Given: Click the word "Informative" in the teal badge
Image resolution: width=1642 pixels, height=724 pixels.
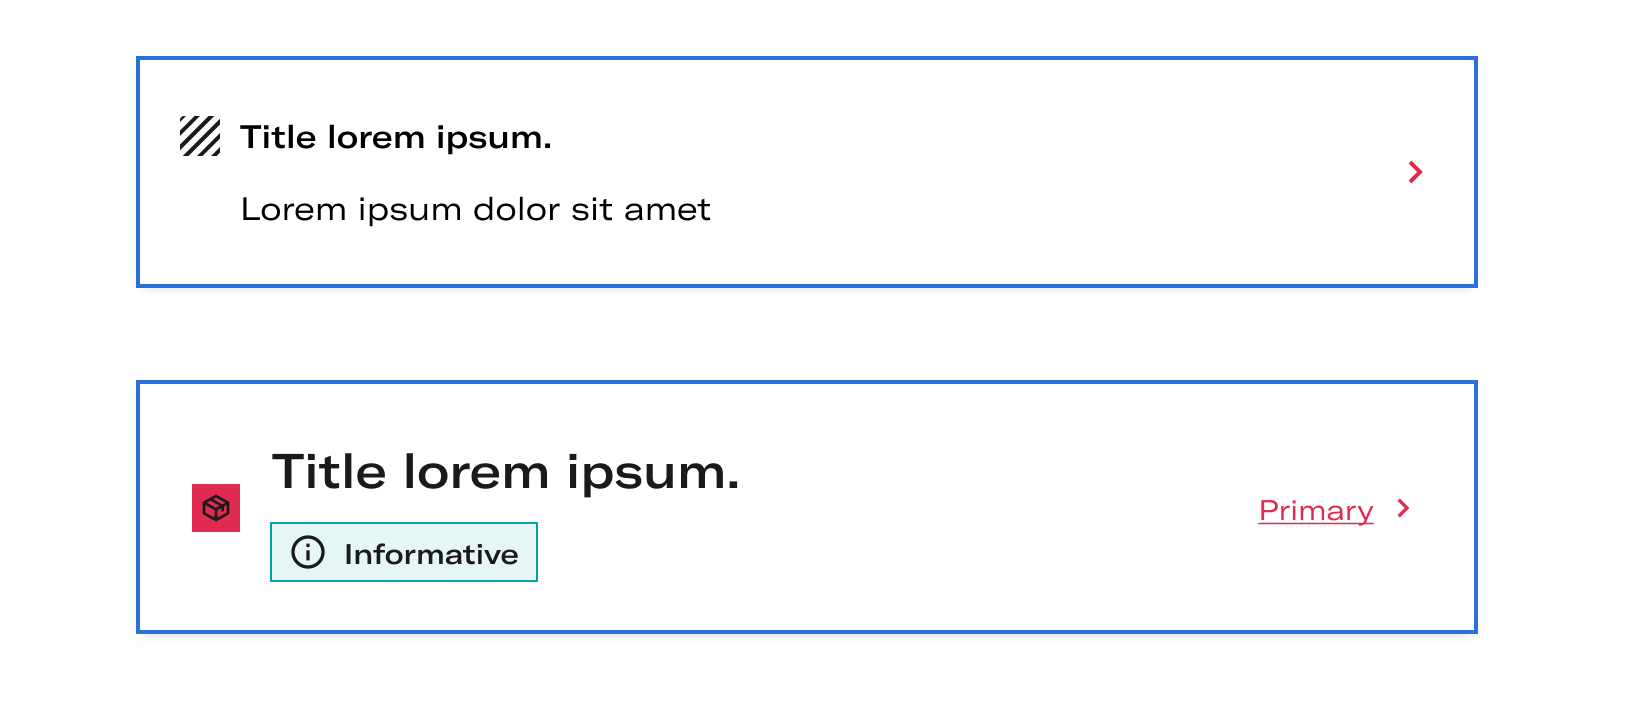Looking at the screenshot, I should pyautogui.click(x=431, y=554).
